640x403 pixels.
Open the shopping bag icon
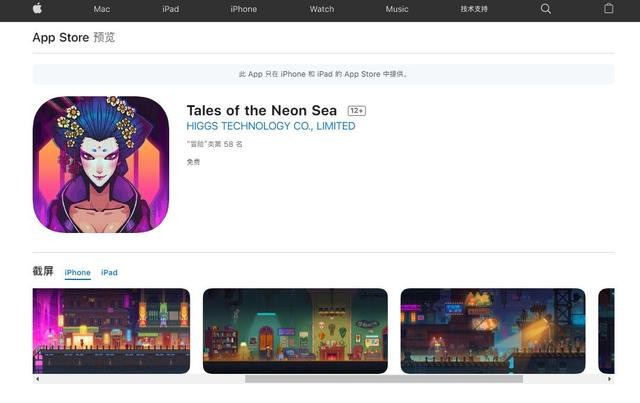click(x=609, y=8)
